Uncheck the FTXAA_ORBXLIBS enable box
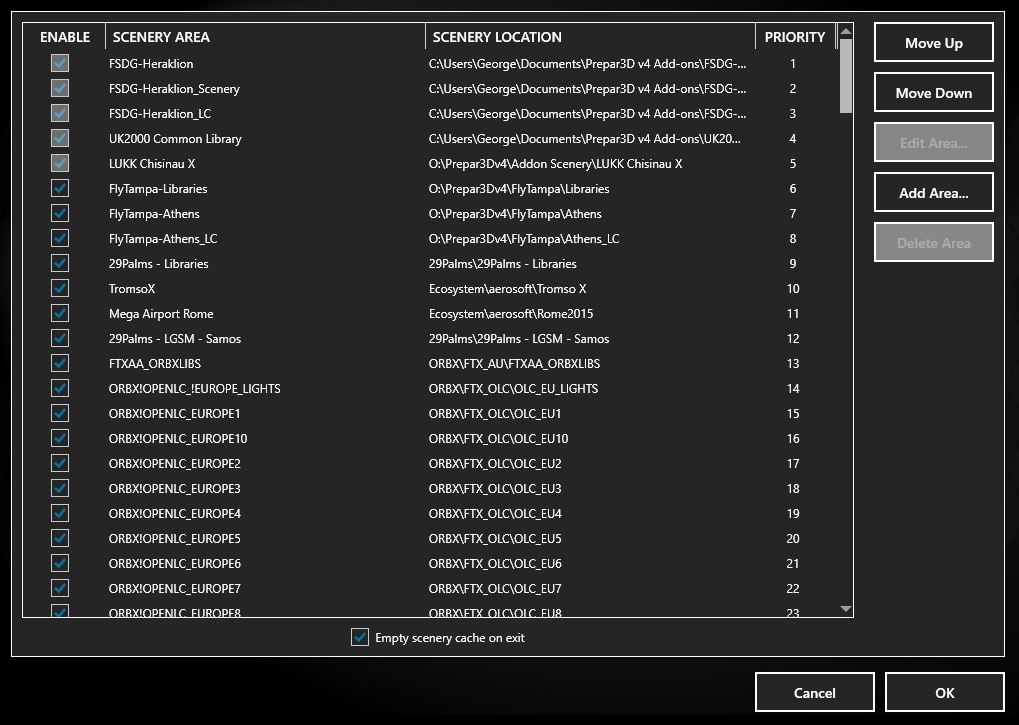This screenshot has width=1019, height=725. pyautogui.click(x=60, y=364)
